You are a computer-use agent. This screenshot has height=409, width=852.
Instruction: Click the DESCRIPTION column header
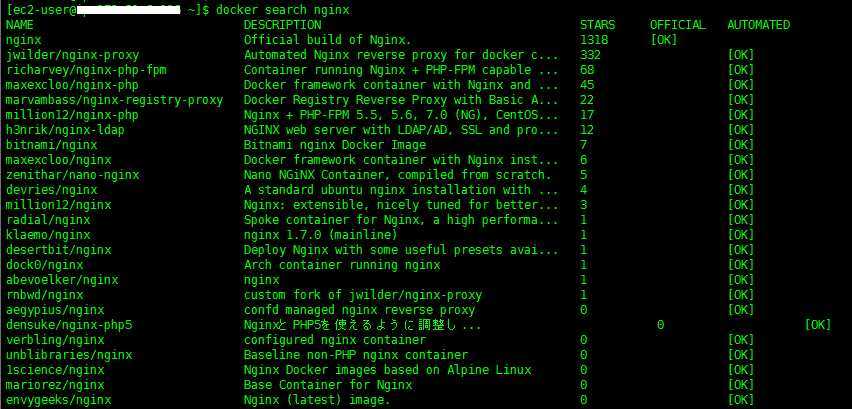283,25
